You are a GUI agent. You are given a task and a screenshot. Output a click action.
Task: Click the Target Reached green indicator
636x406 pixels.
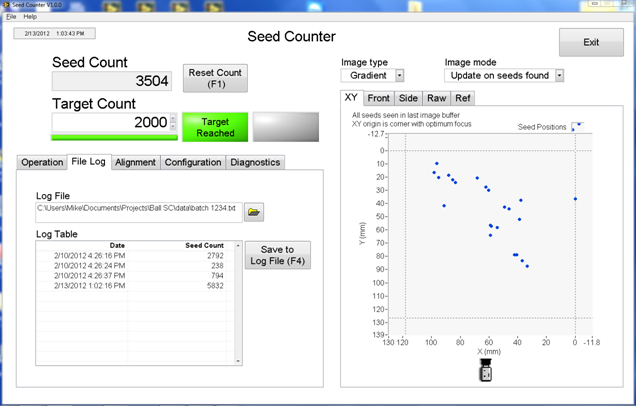tap(215, 126)
